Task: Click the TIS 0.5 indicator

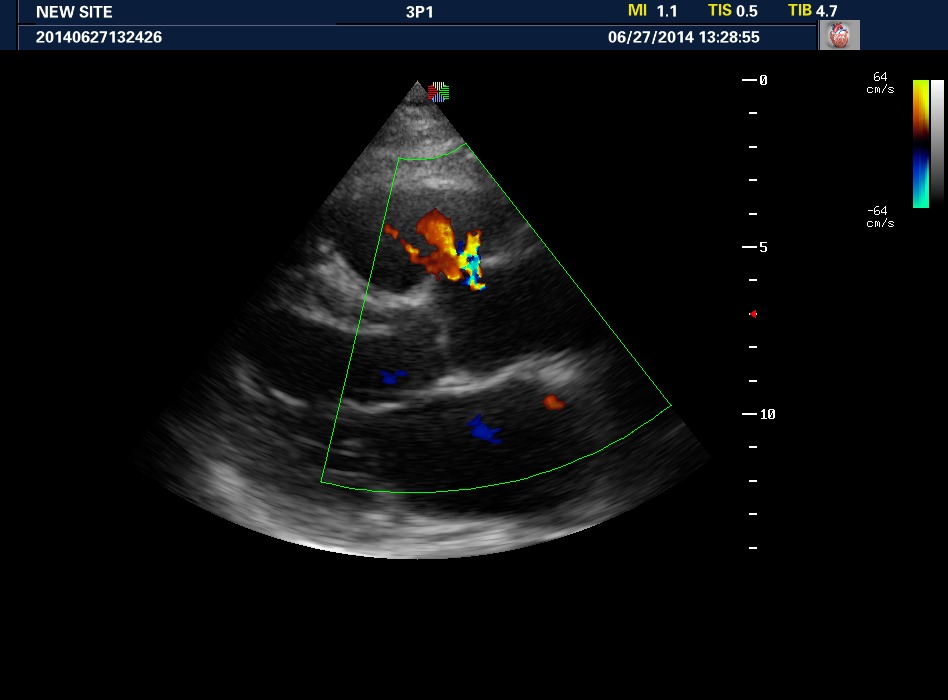Action: click(x=732, y=11)
